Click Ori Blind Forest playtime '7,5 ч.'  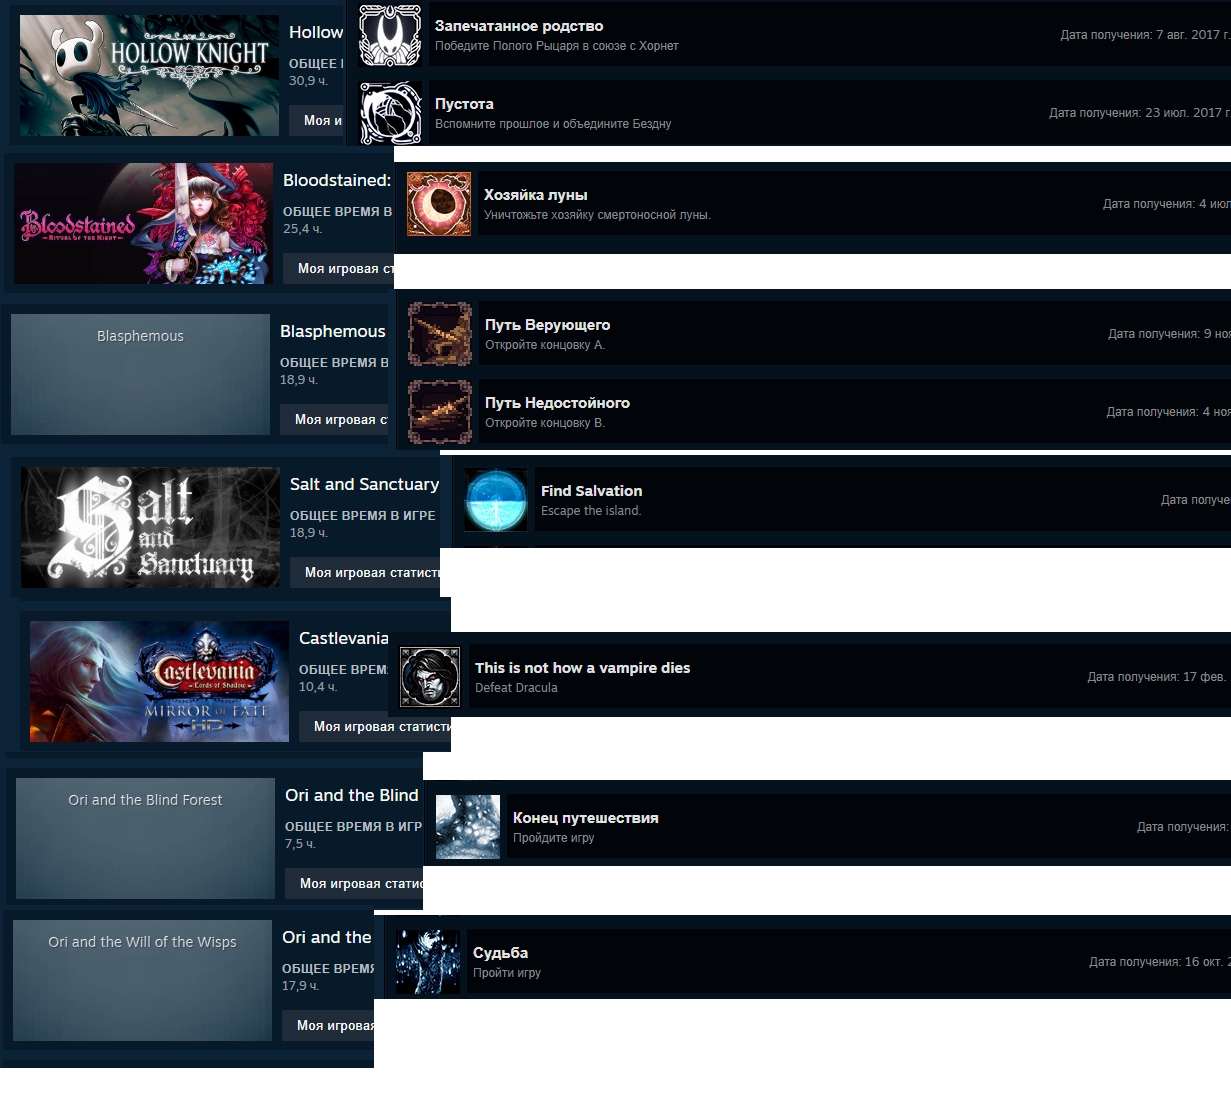click(x=300, y=844)
